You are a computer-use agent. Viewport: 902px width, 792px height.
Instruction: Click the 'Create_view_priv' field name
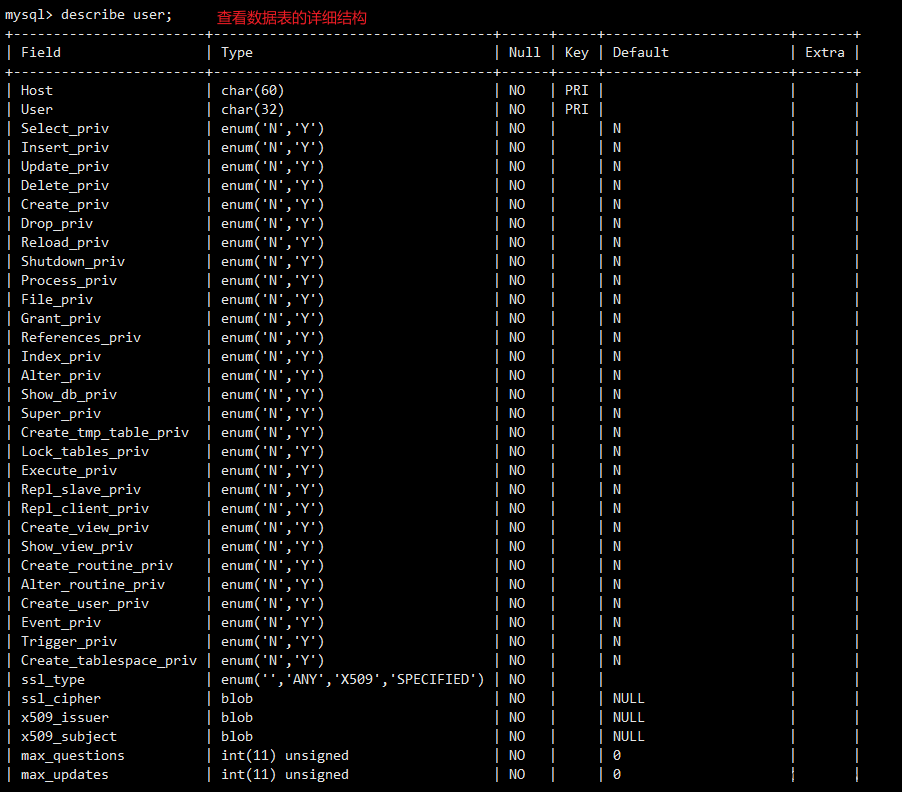point(85,527)
